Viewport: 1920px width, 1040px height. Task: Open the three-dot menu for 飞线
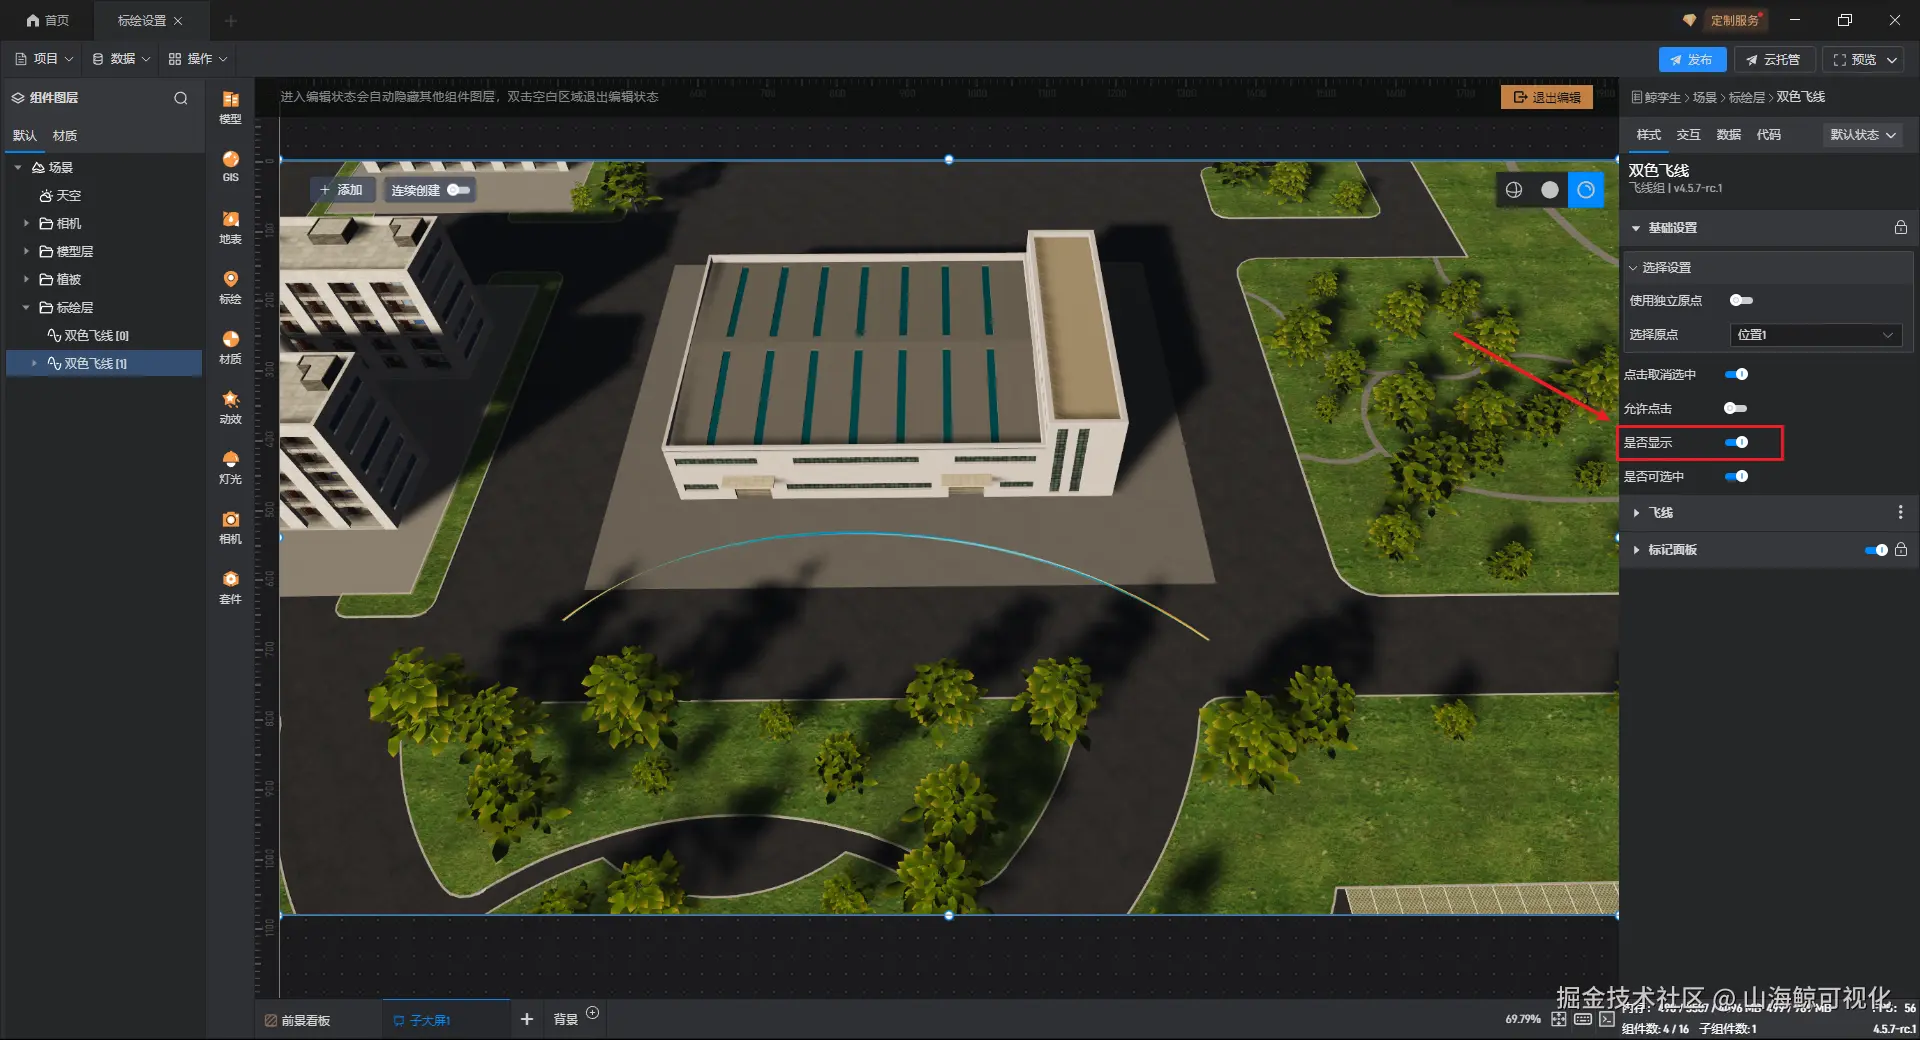(x=1900, y=512)
